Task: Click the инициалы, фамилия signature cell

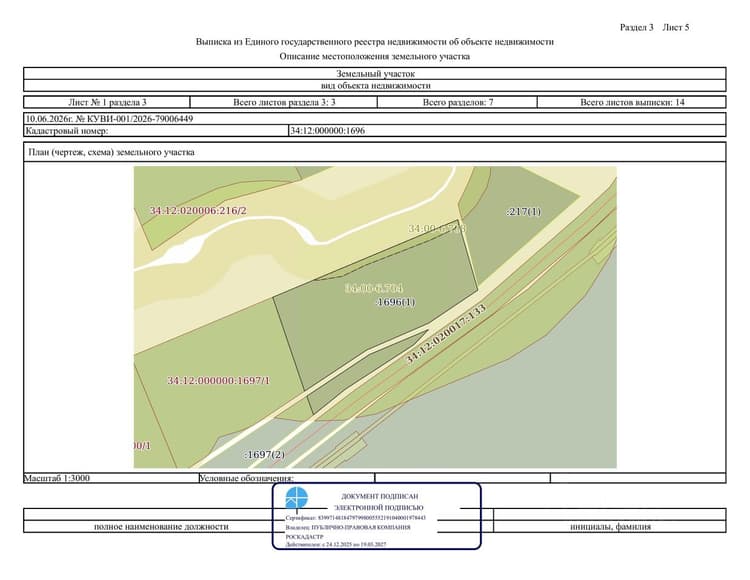Action: [x=610, y=526]
